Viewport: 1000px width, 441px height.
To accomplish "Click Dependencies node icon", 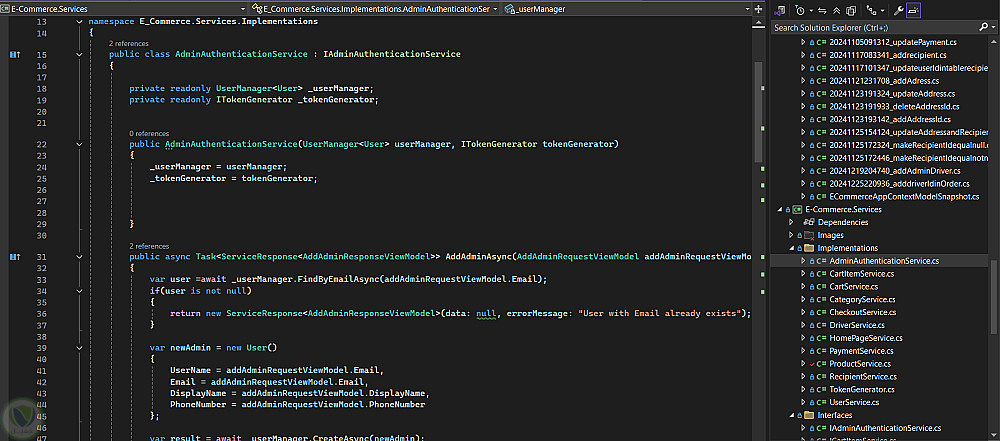I will click(809, 222).
